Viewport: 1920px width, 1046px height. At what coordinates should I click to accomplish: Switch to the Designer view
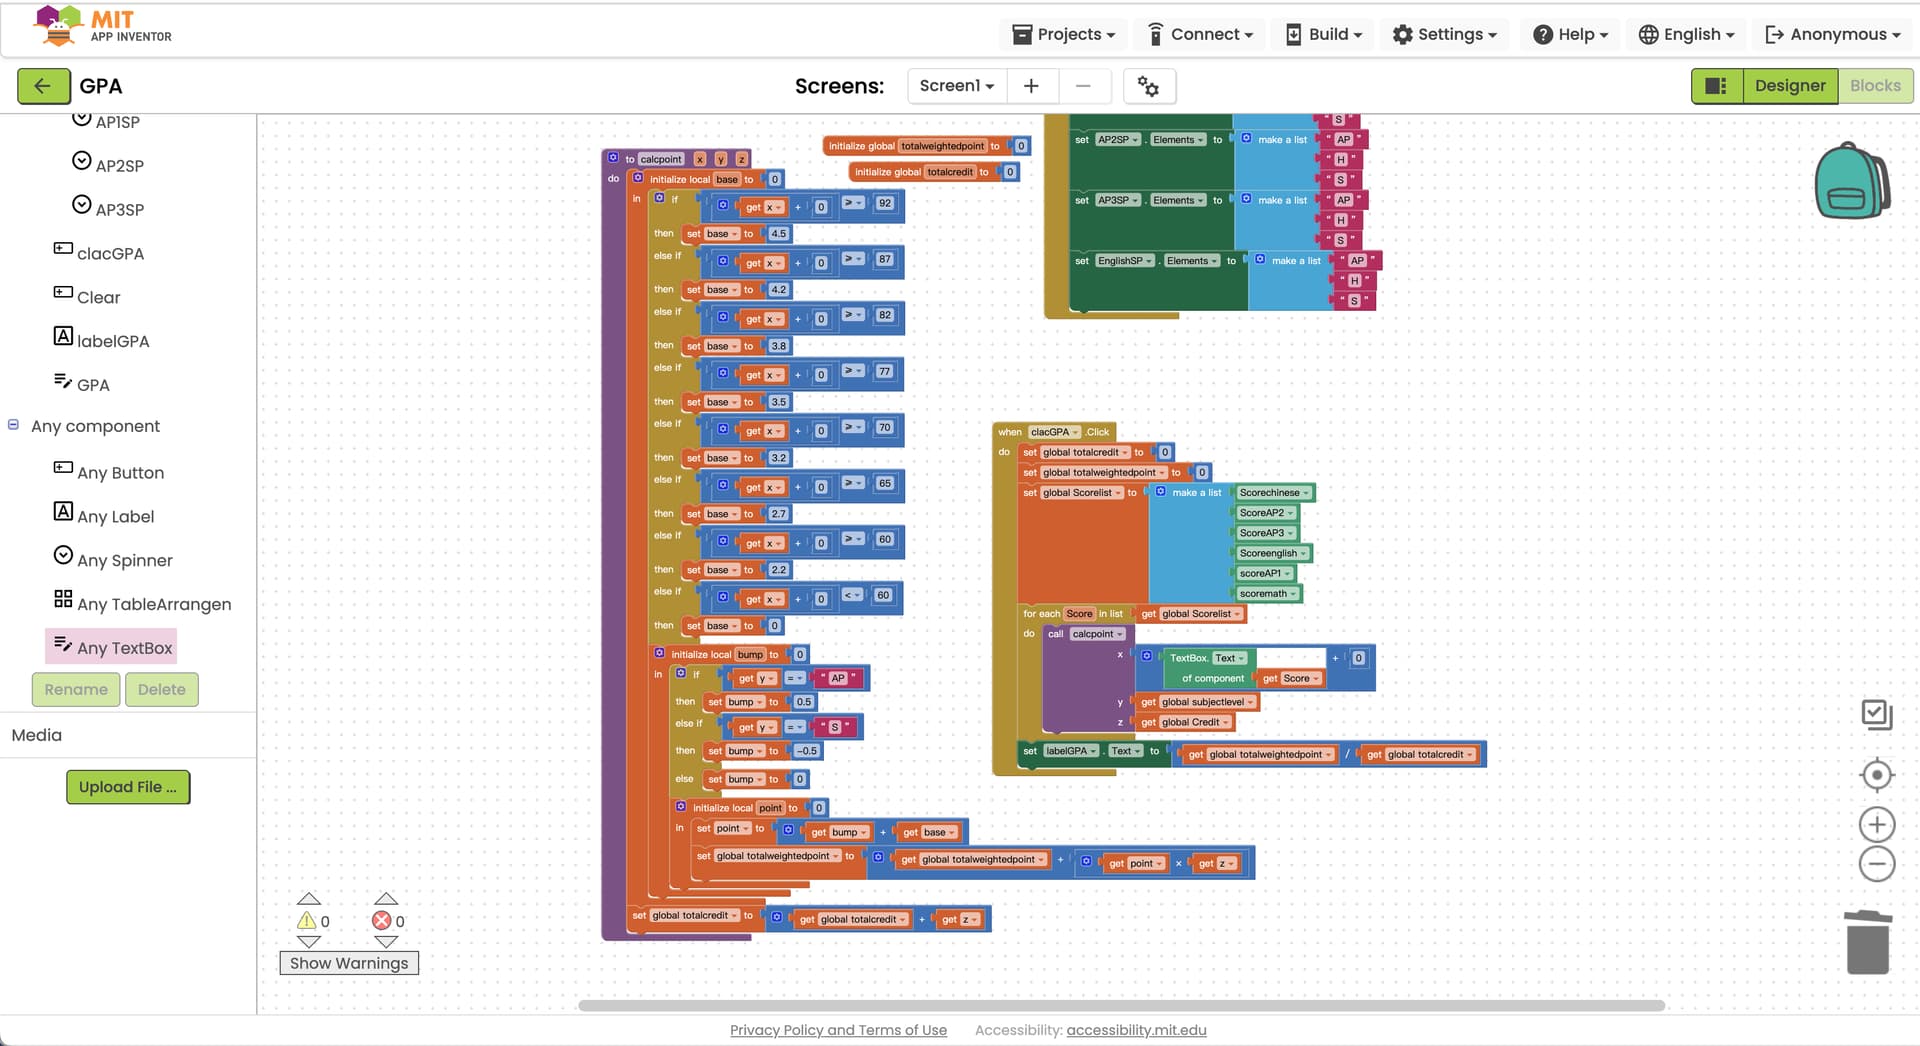click(1789, 86)
